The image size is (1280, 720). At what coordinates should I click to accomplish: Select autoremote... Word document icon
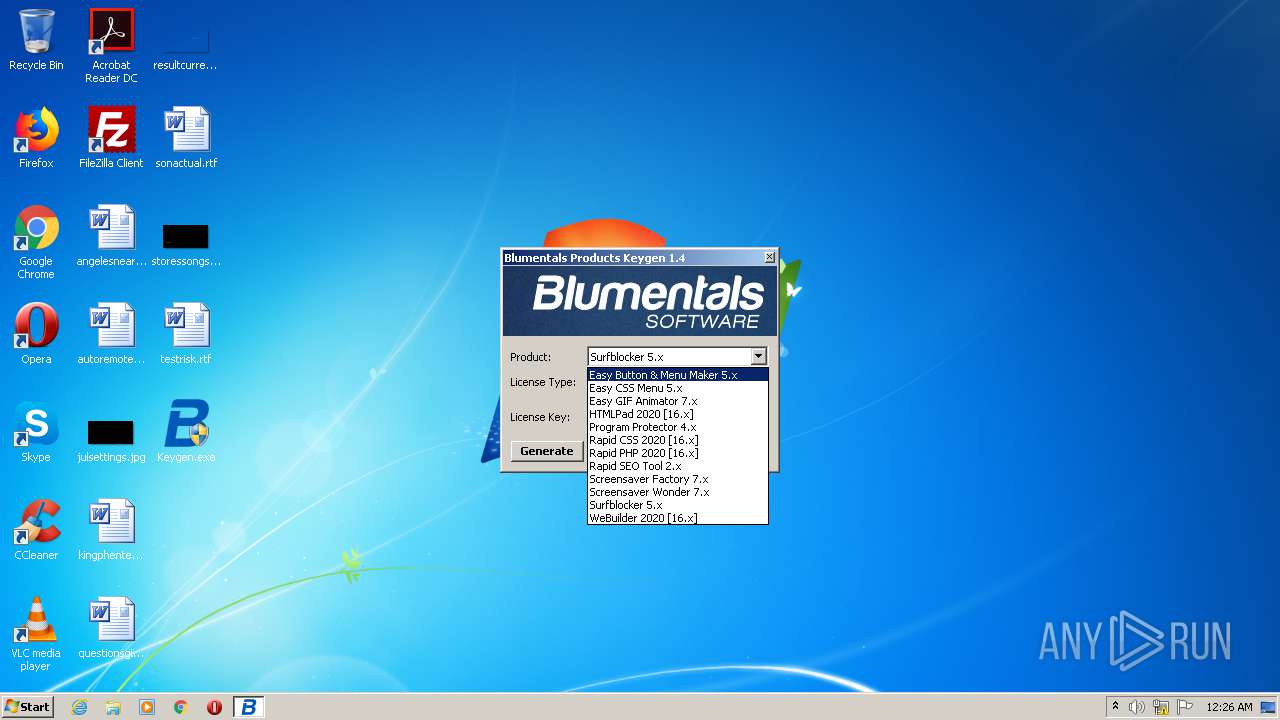(111, 334)
